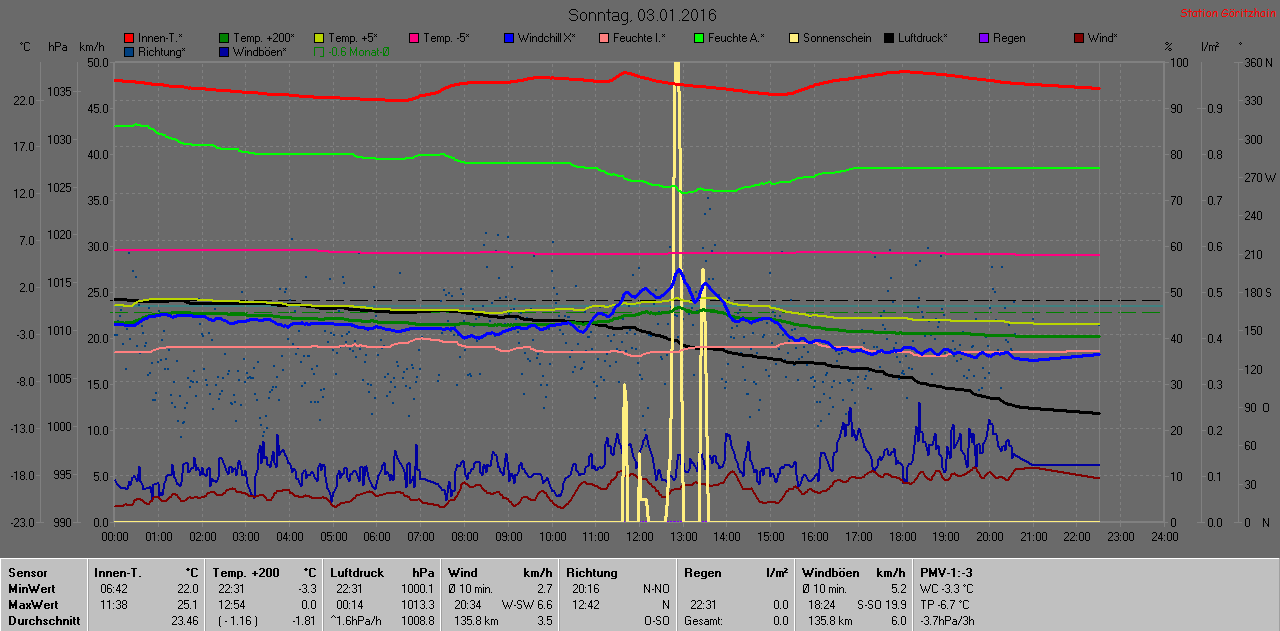The image size is (1280, 631).
Task: Click the green Temp. +200 legend marker
Action: [225, 38]
